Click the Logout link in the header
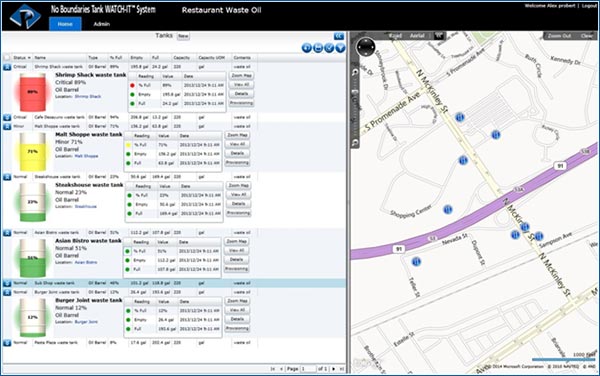600x376 pixels. pos(589,6)
